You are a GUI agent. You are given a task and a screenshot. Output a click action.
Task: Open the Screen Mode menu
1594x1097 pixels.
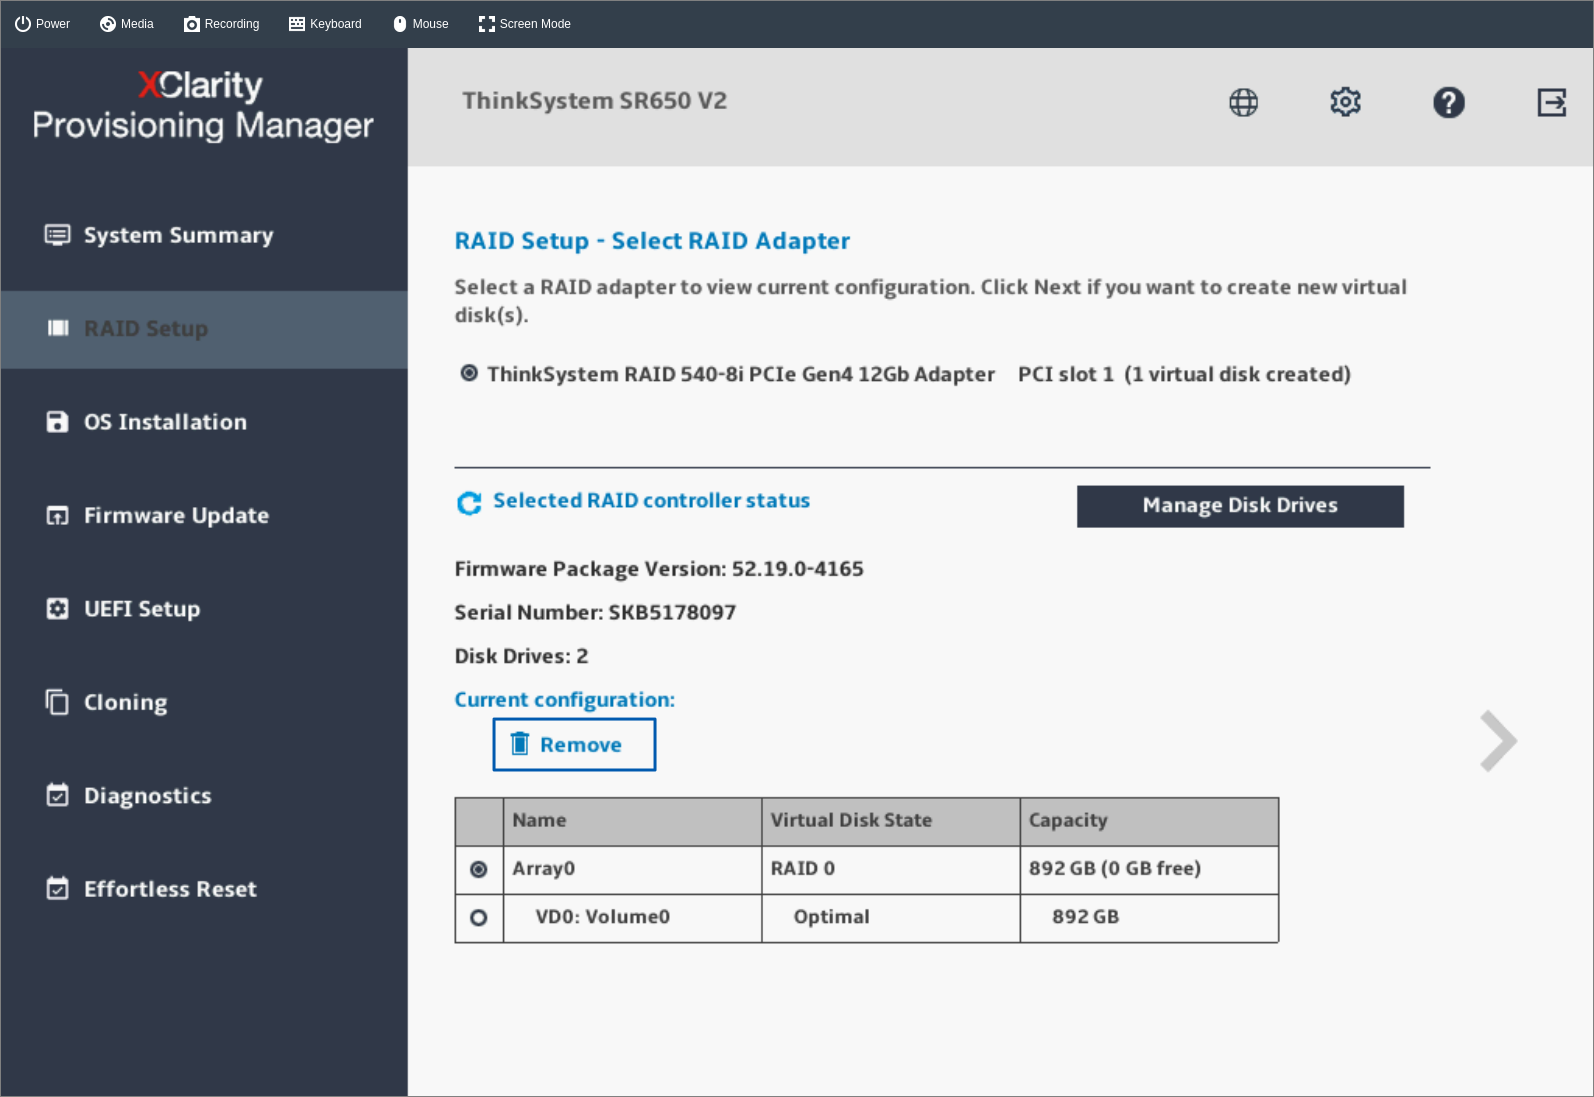coord(524,24)
